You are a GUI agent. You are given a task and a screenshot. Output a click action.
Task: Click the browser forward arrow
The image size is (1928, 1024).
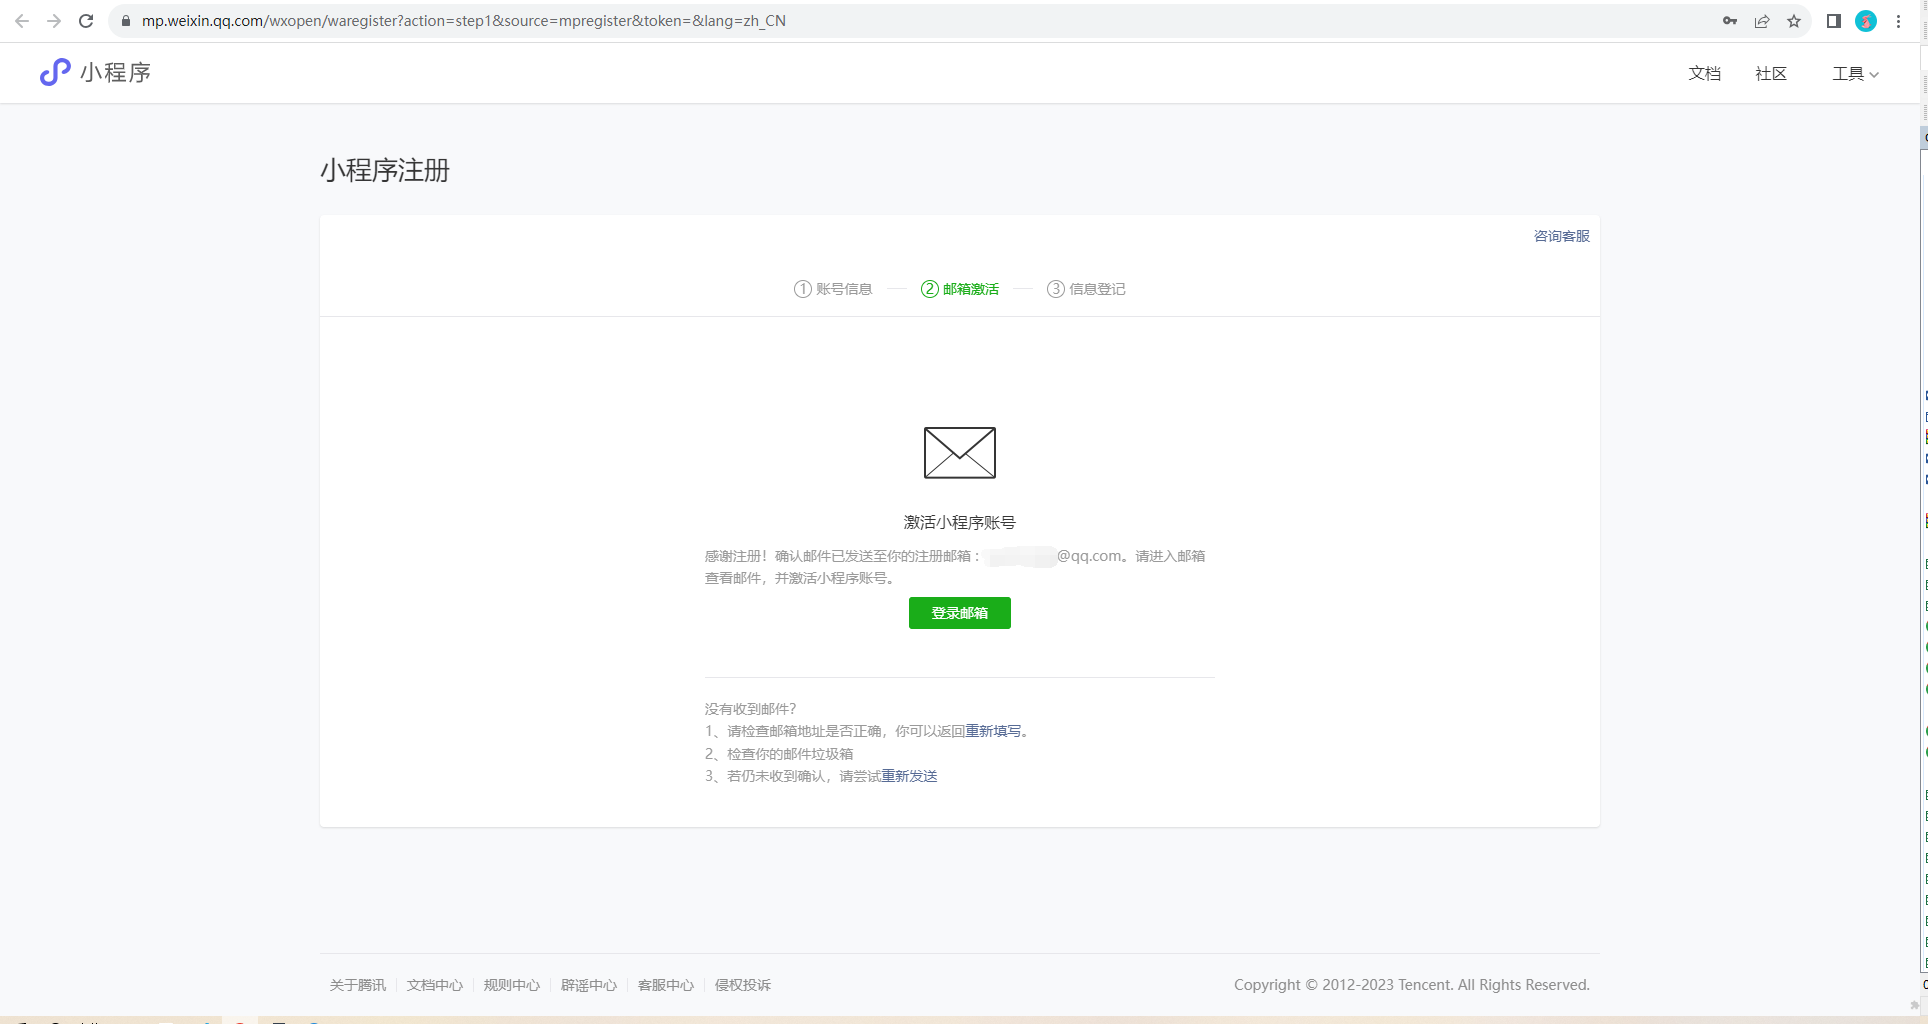(54, 21)
